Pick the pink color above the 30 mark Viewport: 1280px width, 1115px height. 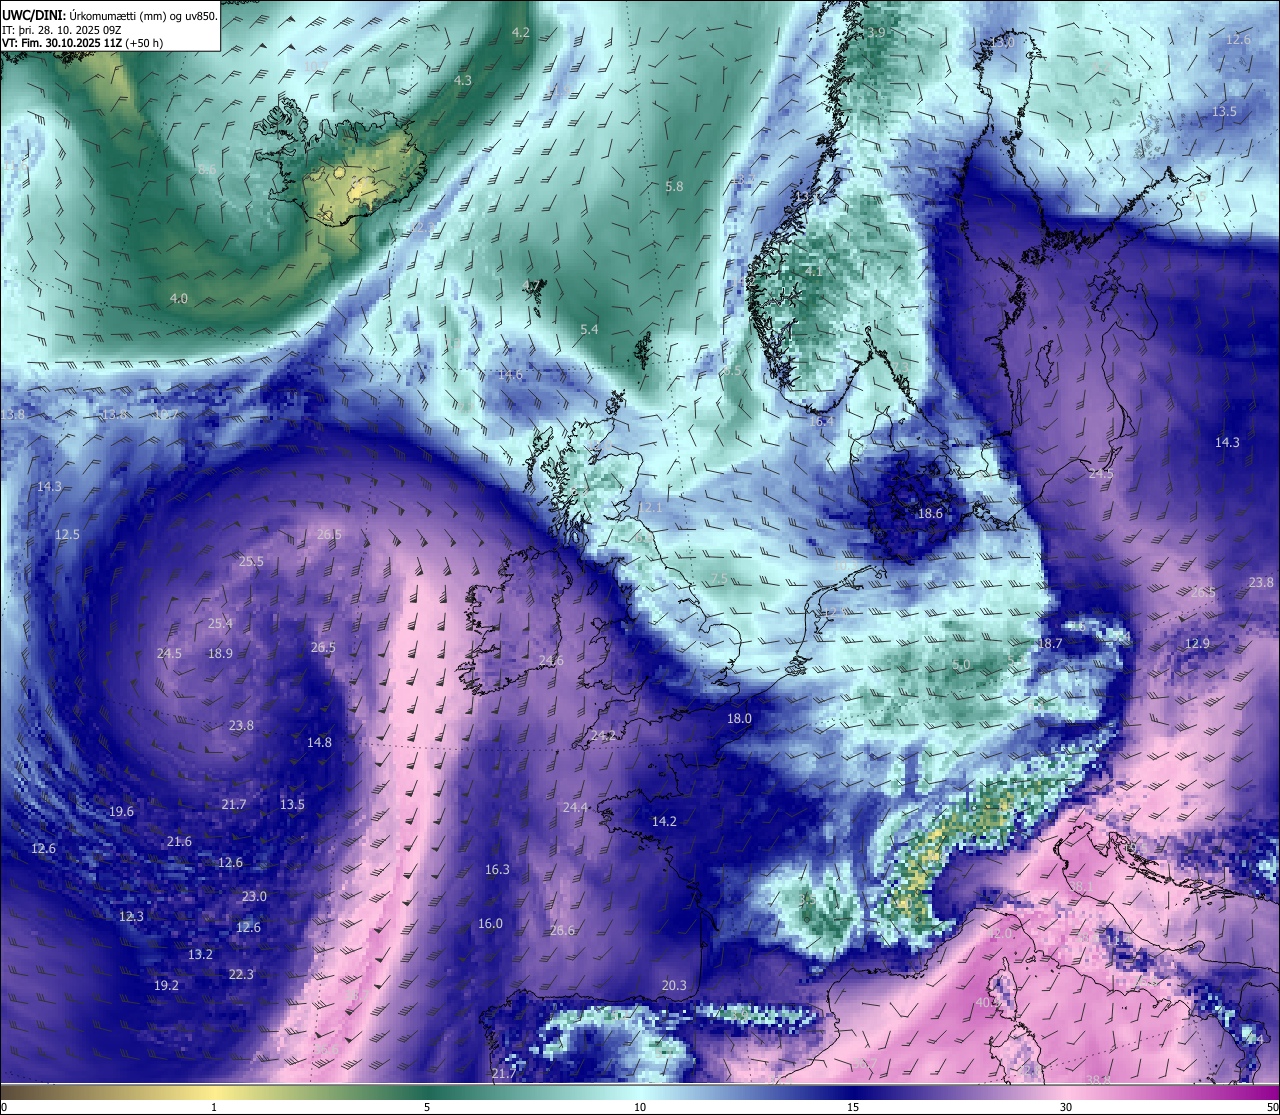1066,1091
